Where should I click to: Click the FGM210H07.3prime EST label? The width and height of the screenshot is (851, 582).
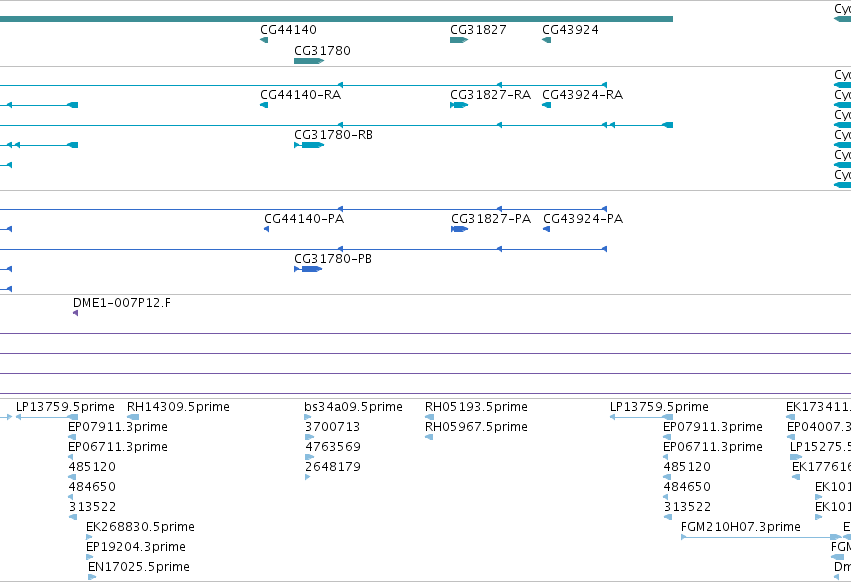(740, 527)
